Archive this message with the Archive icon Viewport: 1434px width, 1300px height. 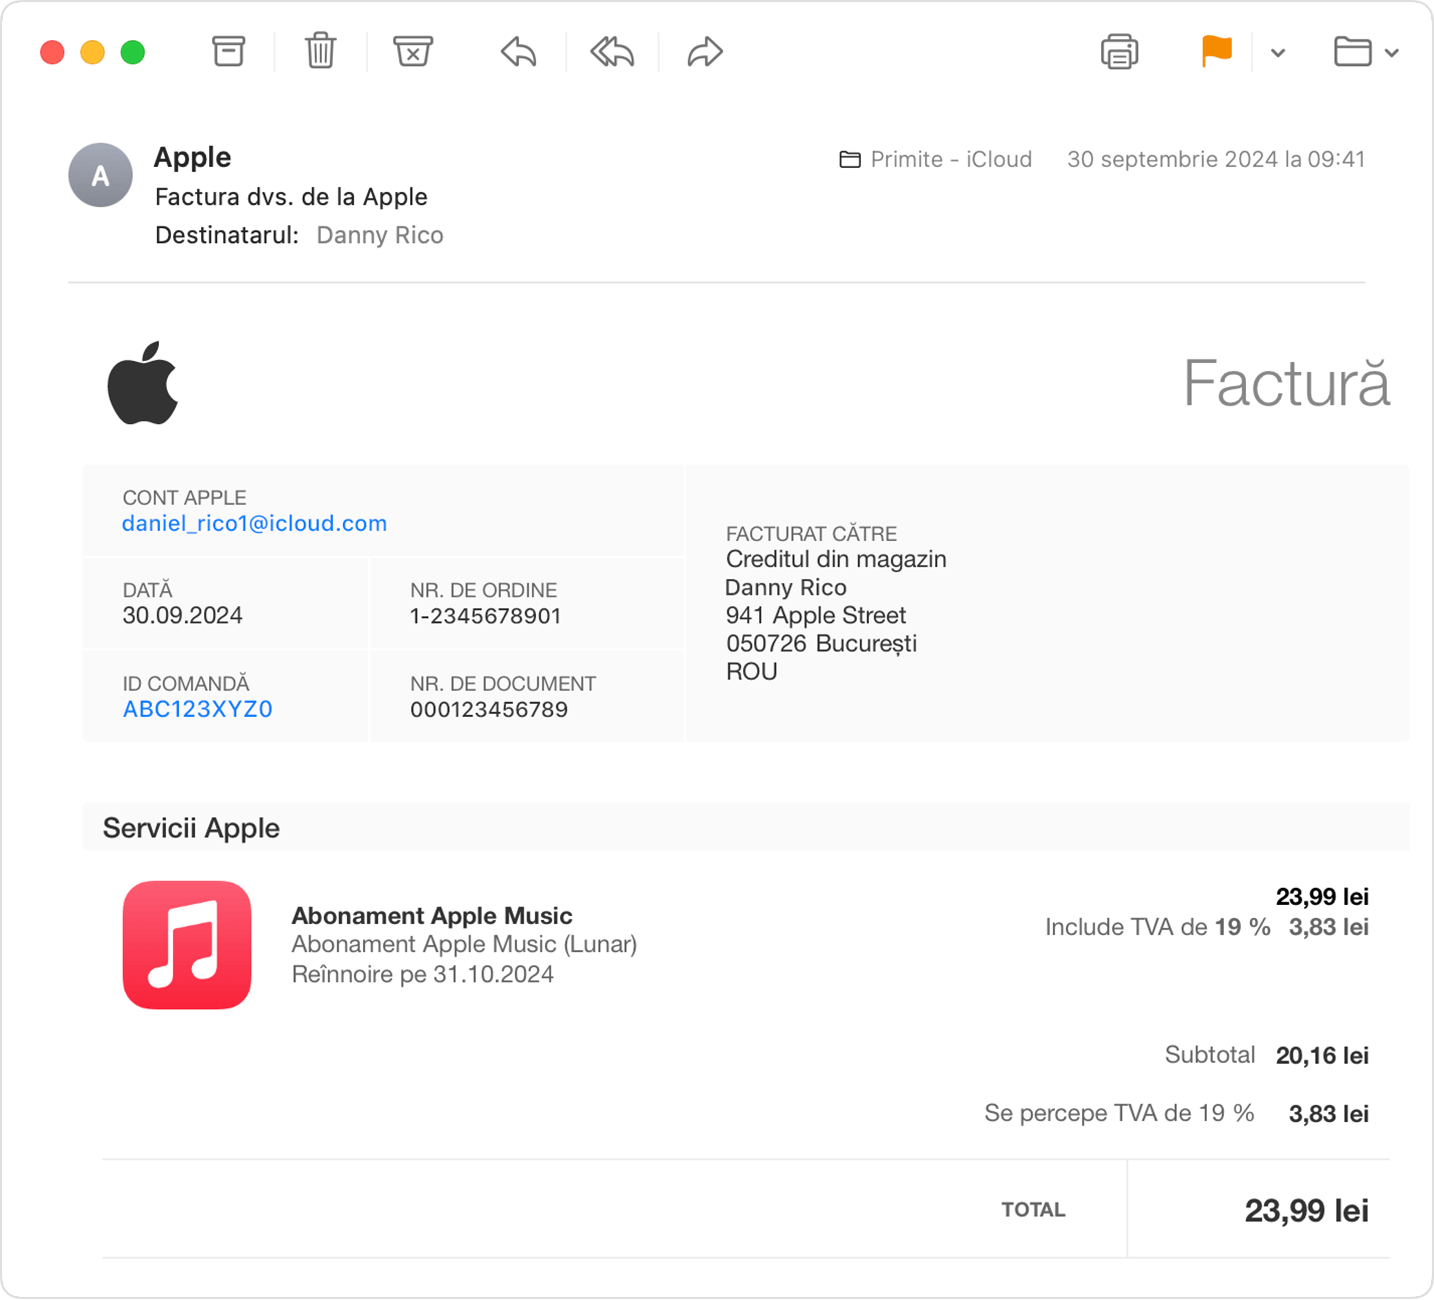click(x=228, y=51)
